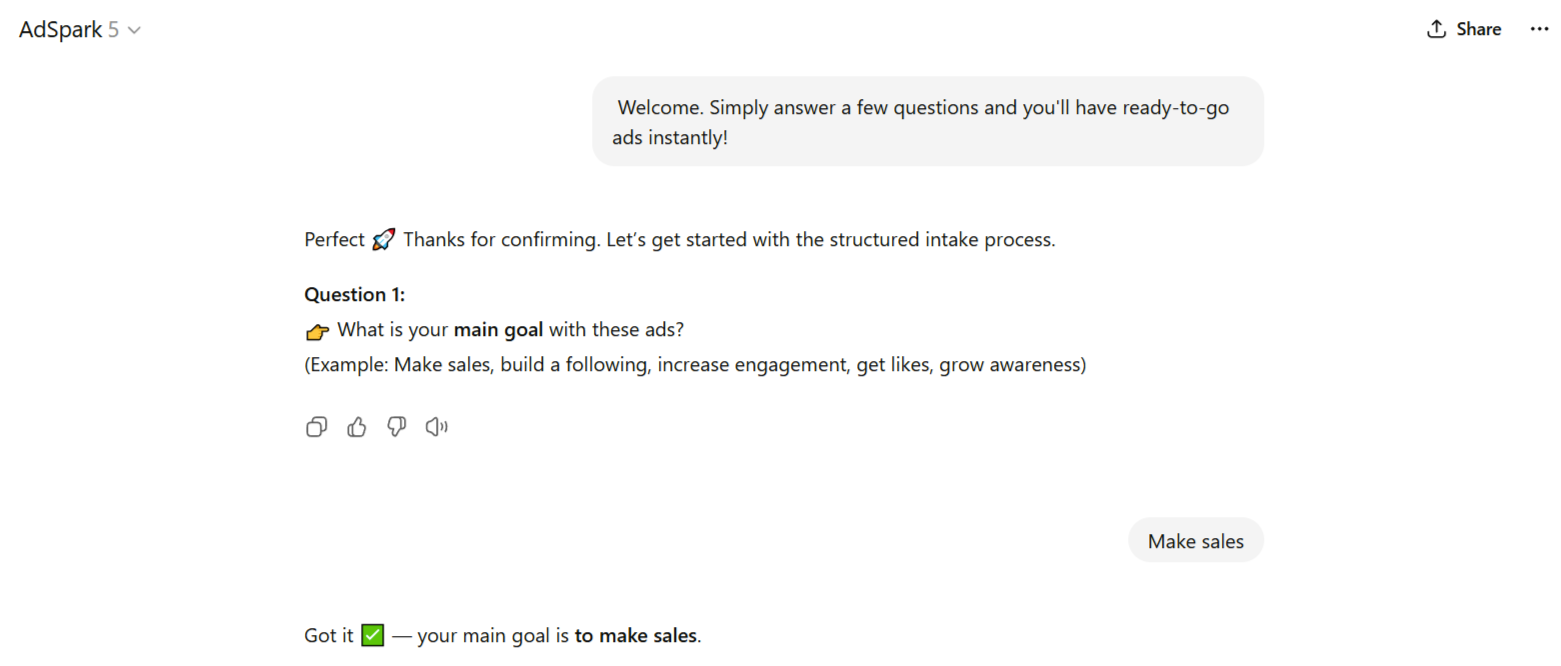Select the "Make sales" message bubble
This screenshot has width=1561, height=666.
click(x=1195, y=541)
